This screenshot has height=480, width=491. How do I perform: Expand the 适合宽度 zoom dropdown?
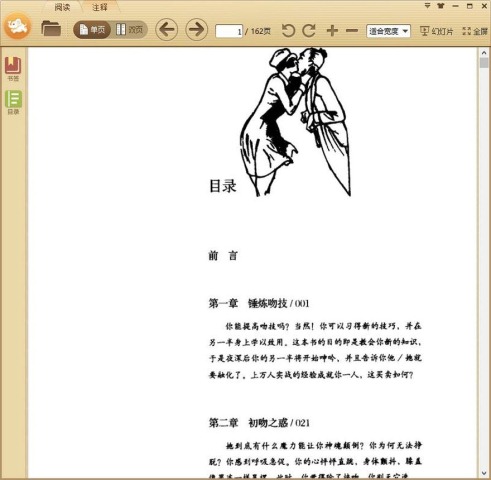[388, 31]
